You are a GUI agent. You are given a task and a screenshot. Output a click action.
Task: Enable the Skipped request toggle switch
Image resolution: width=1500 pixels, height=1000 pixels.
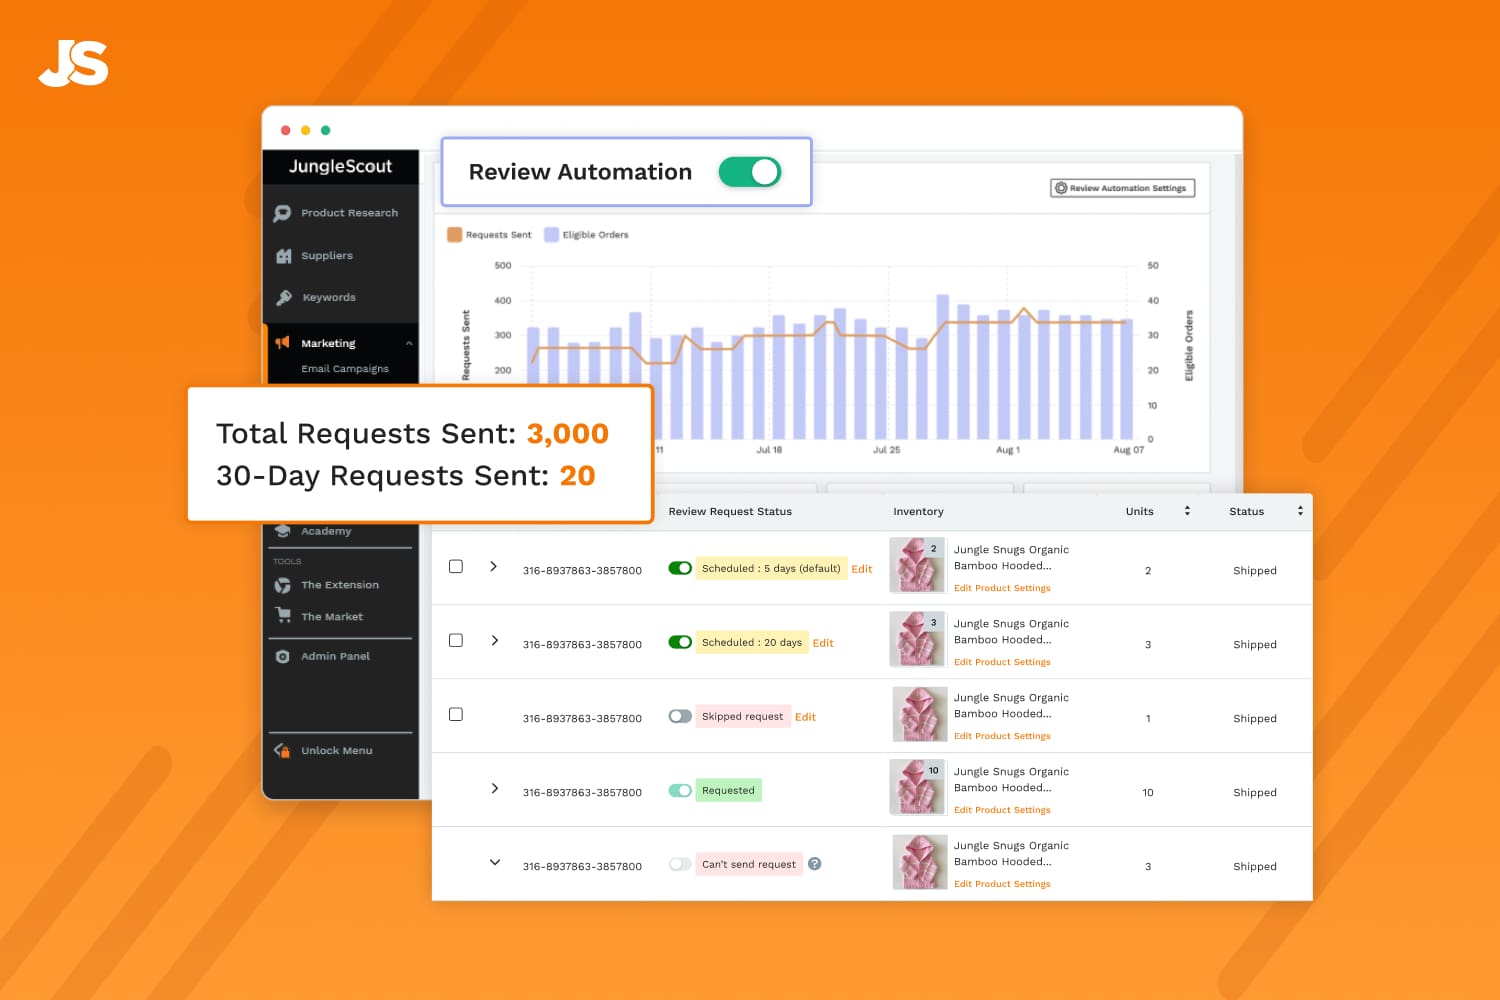tap(680, 716)
